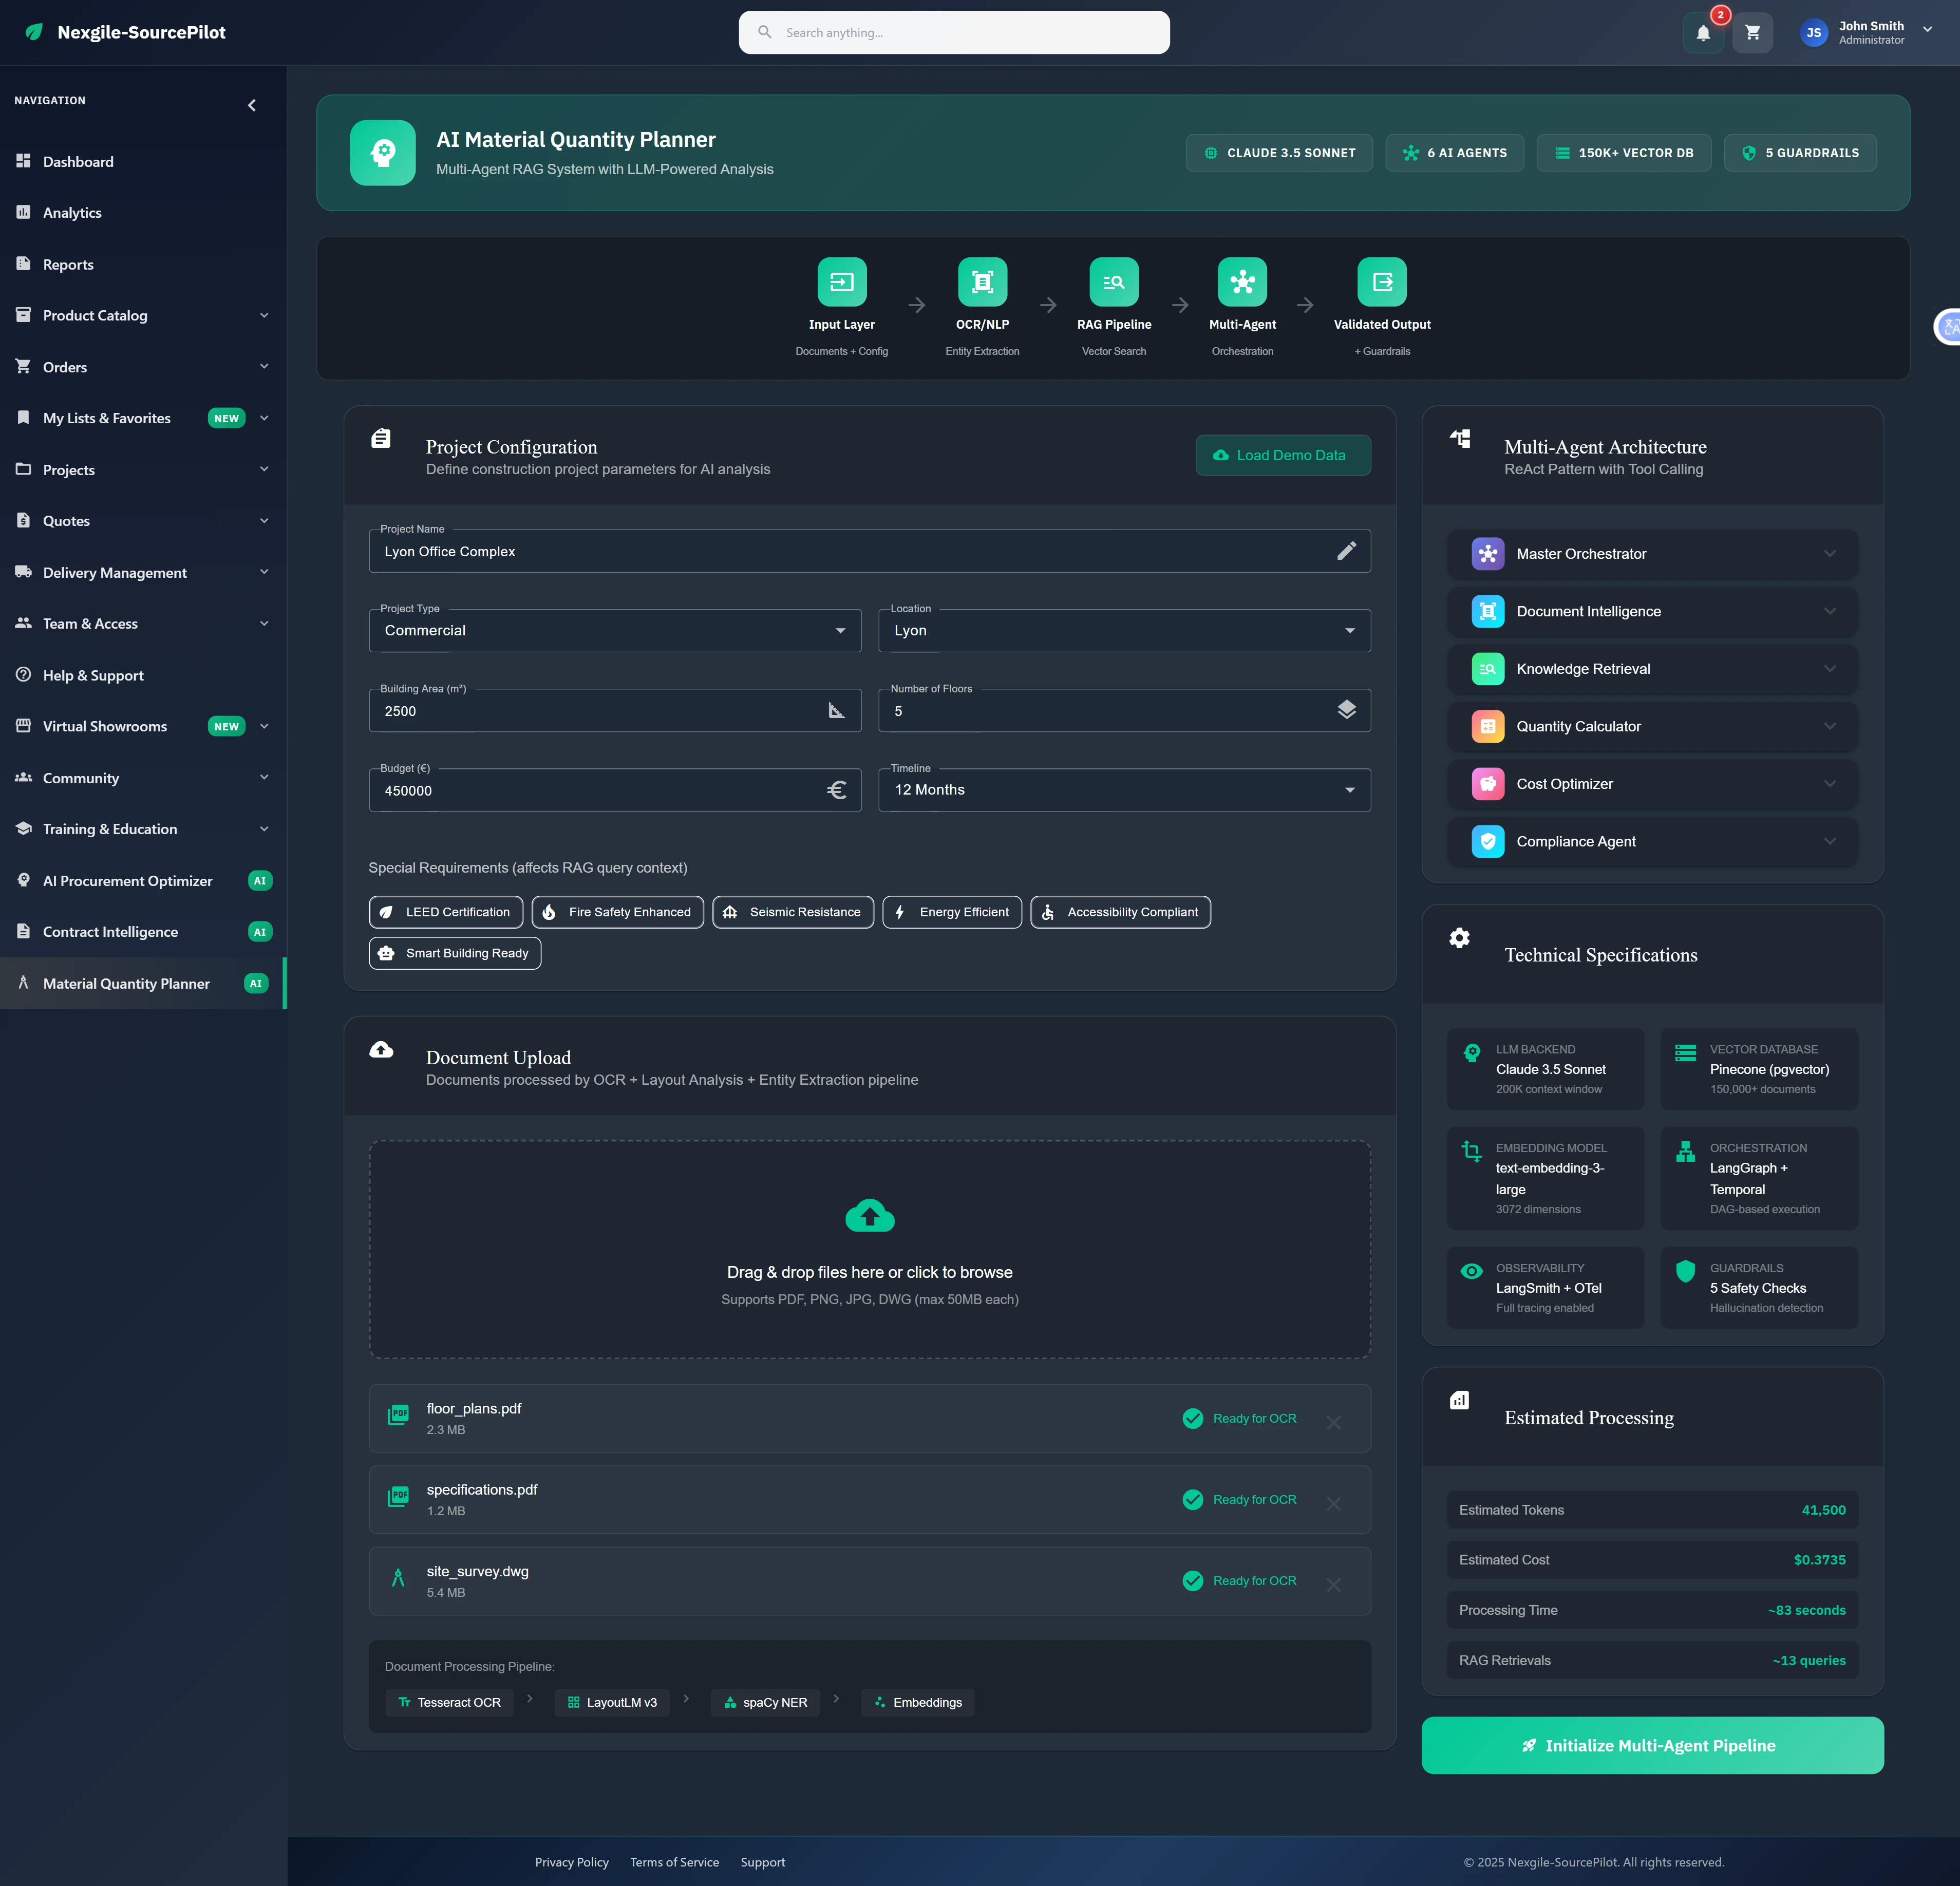Click the Input Layer pipeline icon

click(x=842, y=282)
